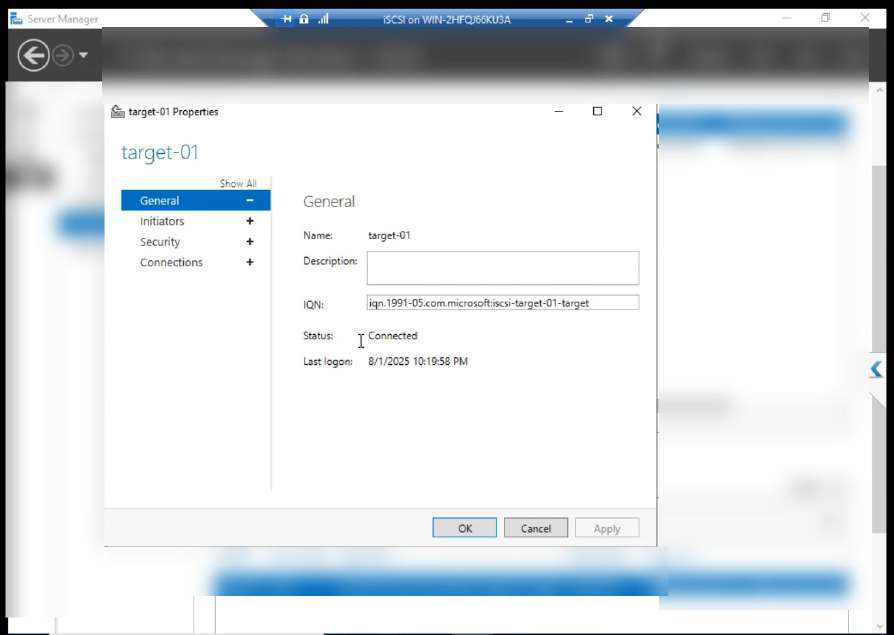The height and width of the screenshot is (635, 894).
Task: Click the Show All link
Action: 238,184
